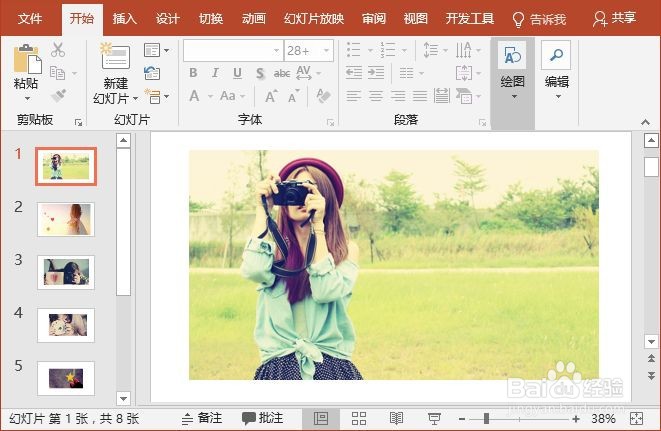Screen dimensions: 661x431
Task: Toggle Italic formatting
Action: coord(215,73)
